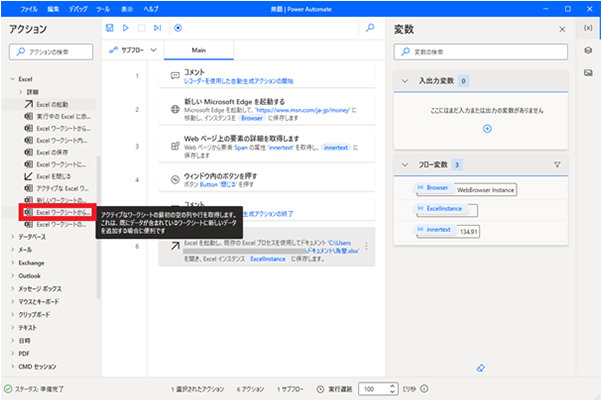Click the アクションの検索 search field
This screenshot has width=602, height=401.
[x=51, y=51]
